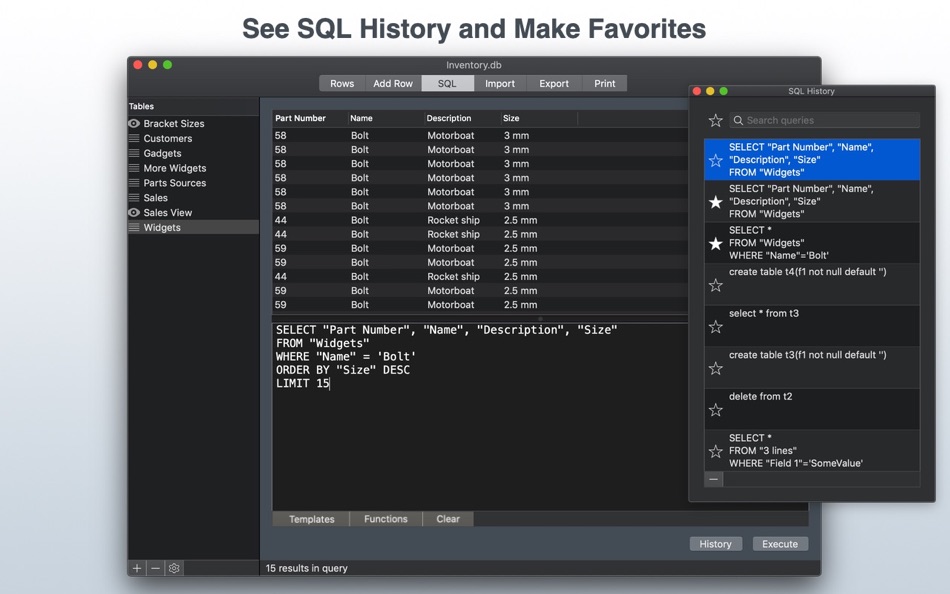The width and height of the screenshot is (950, 594).
Task: Star the create table t4 query
Action: coord(716,285)
